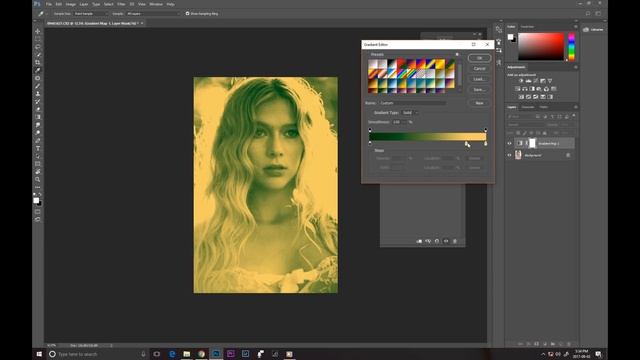Select the Spot Healing Brush tool

[x=38, y=78]
